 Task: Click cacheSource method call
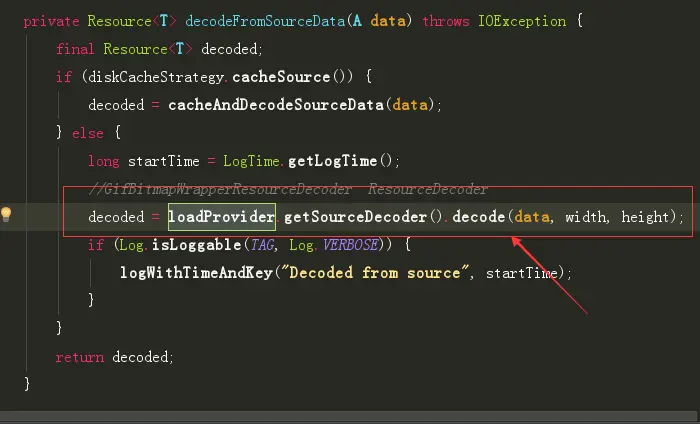tap(281, 77)
